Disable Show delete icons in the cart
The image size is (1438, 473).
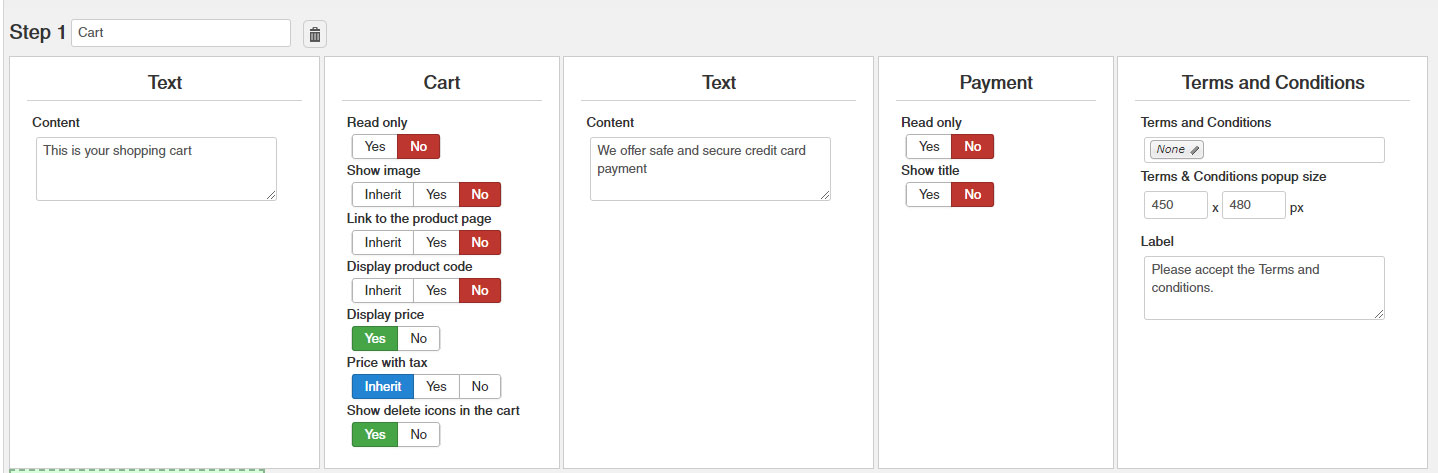(x=419, y=435)
